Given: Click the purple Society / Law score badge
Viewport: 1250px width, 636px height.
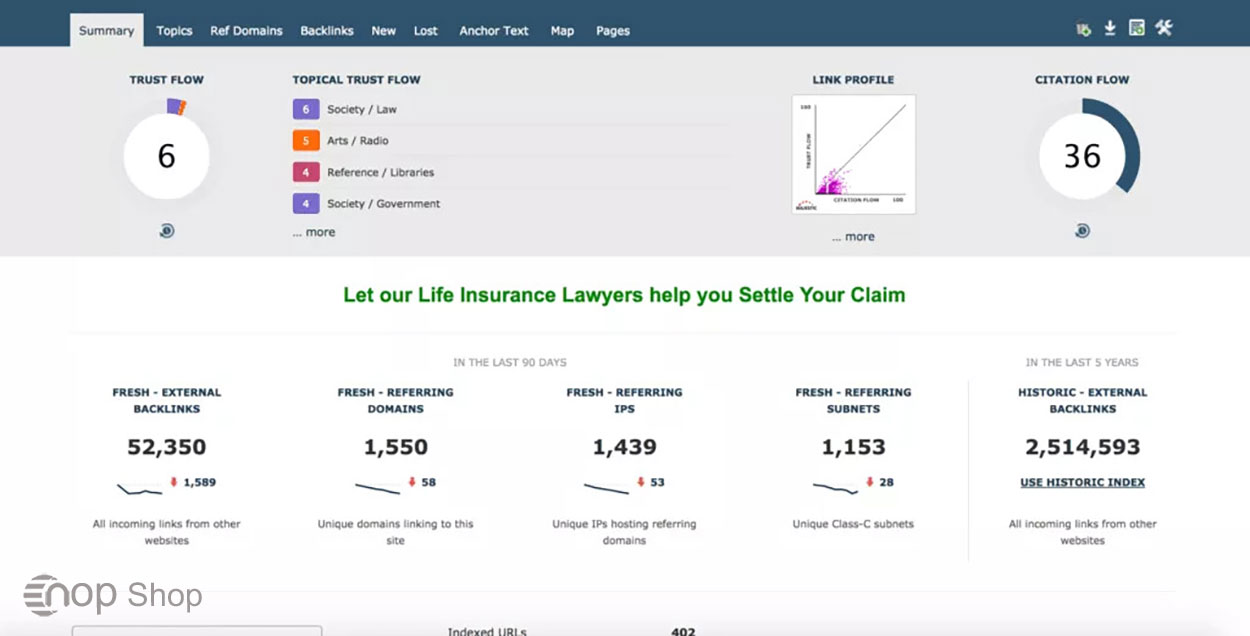Looking at the screenshot, I should pos(305,109).
